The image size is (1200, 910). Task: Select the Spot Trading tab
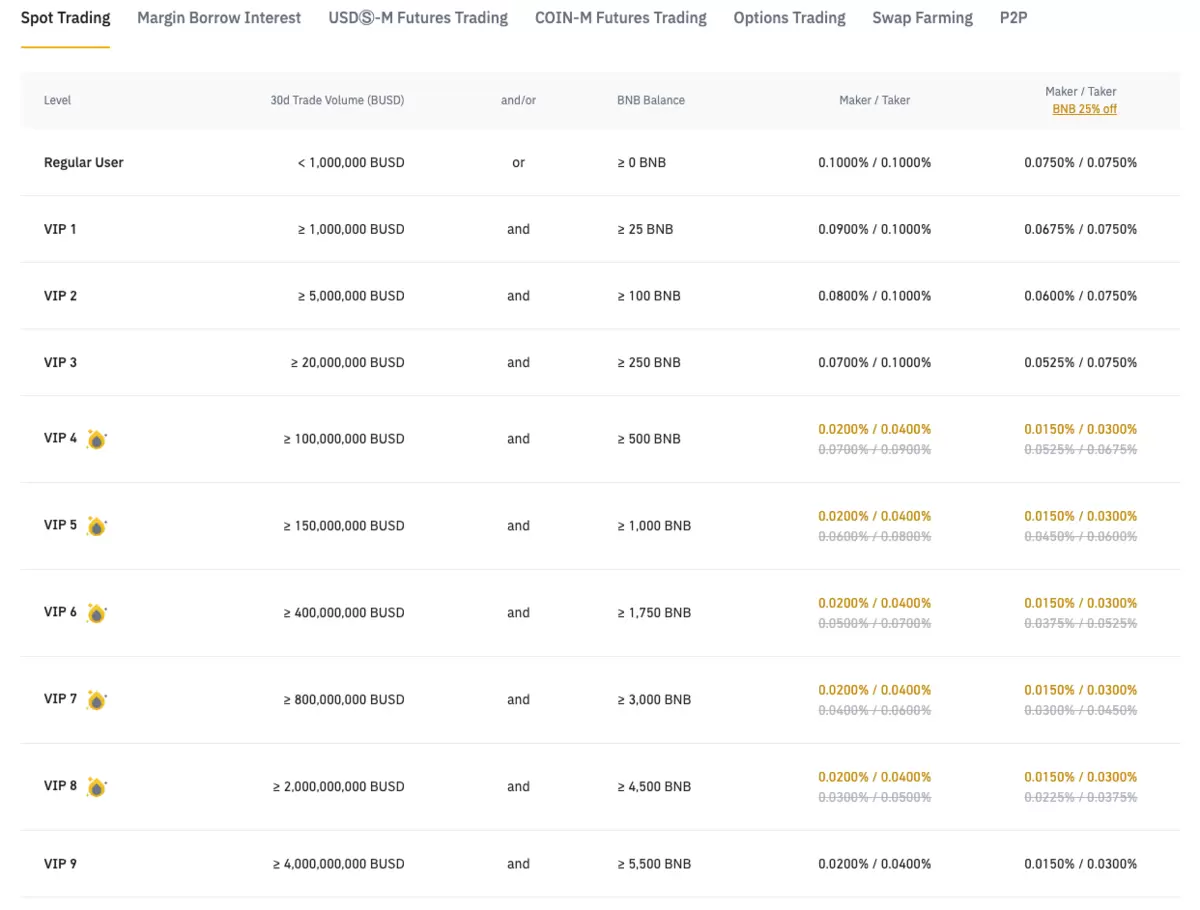point(65,18)
